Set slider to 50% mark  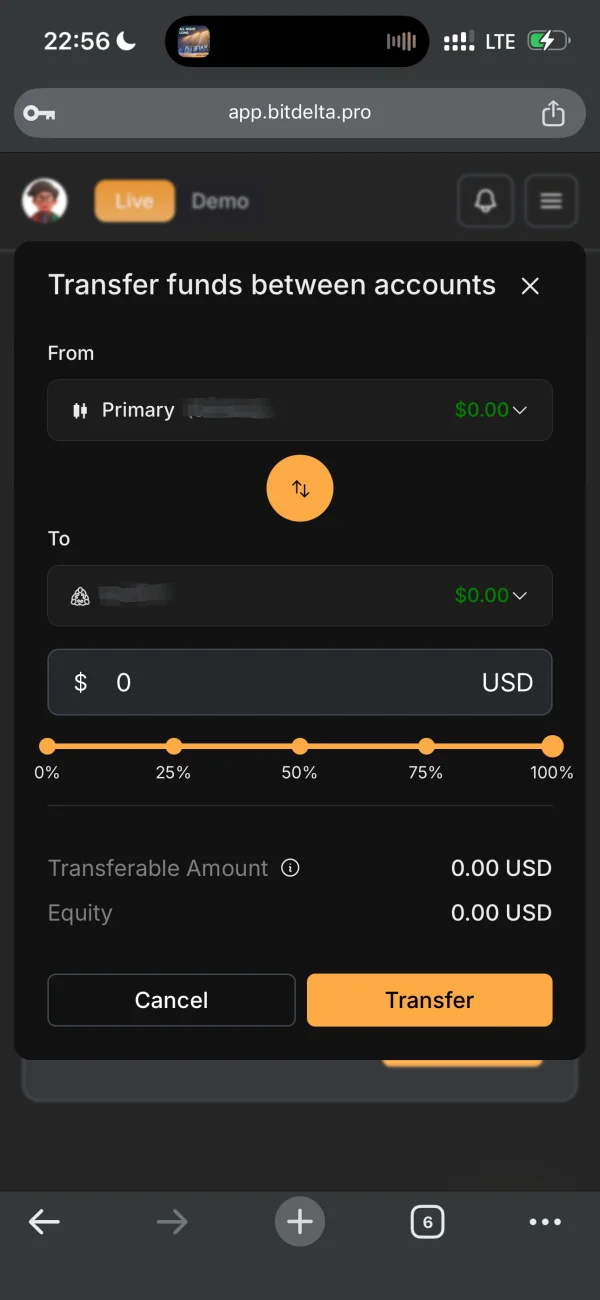(x=300, y=746)
